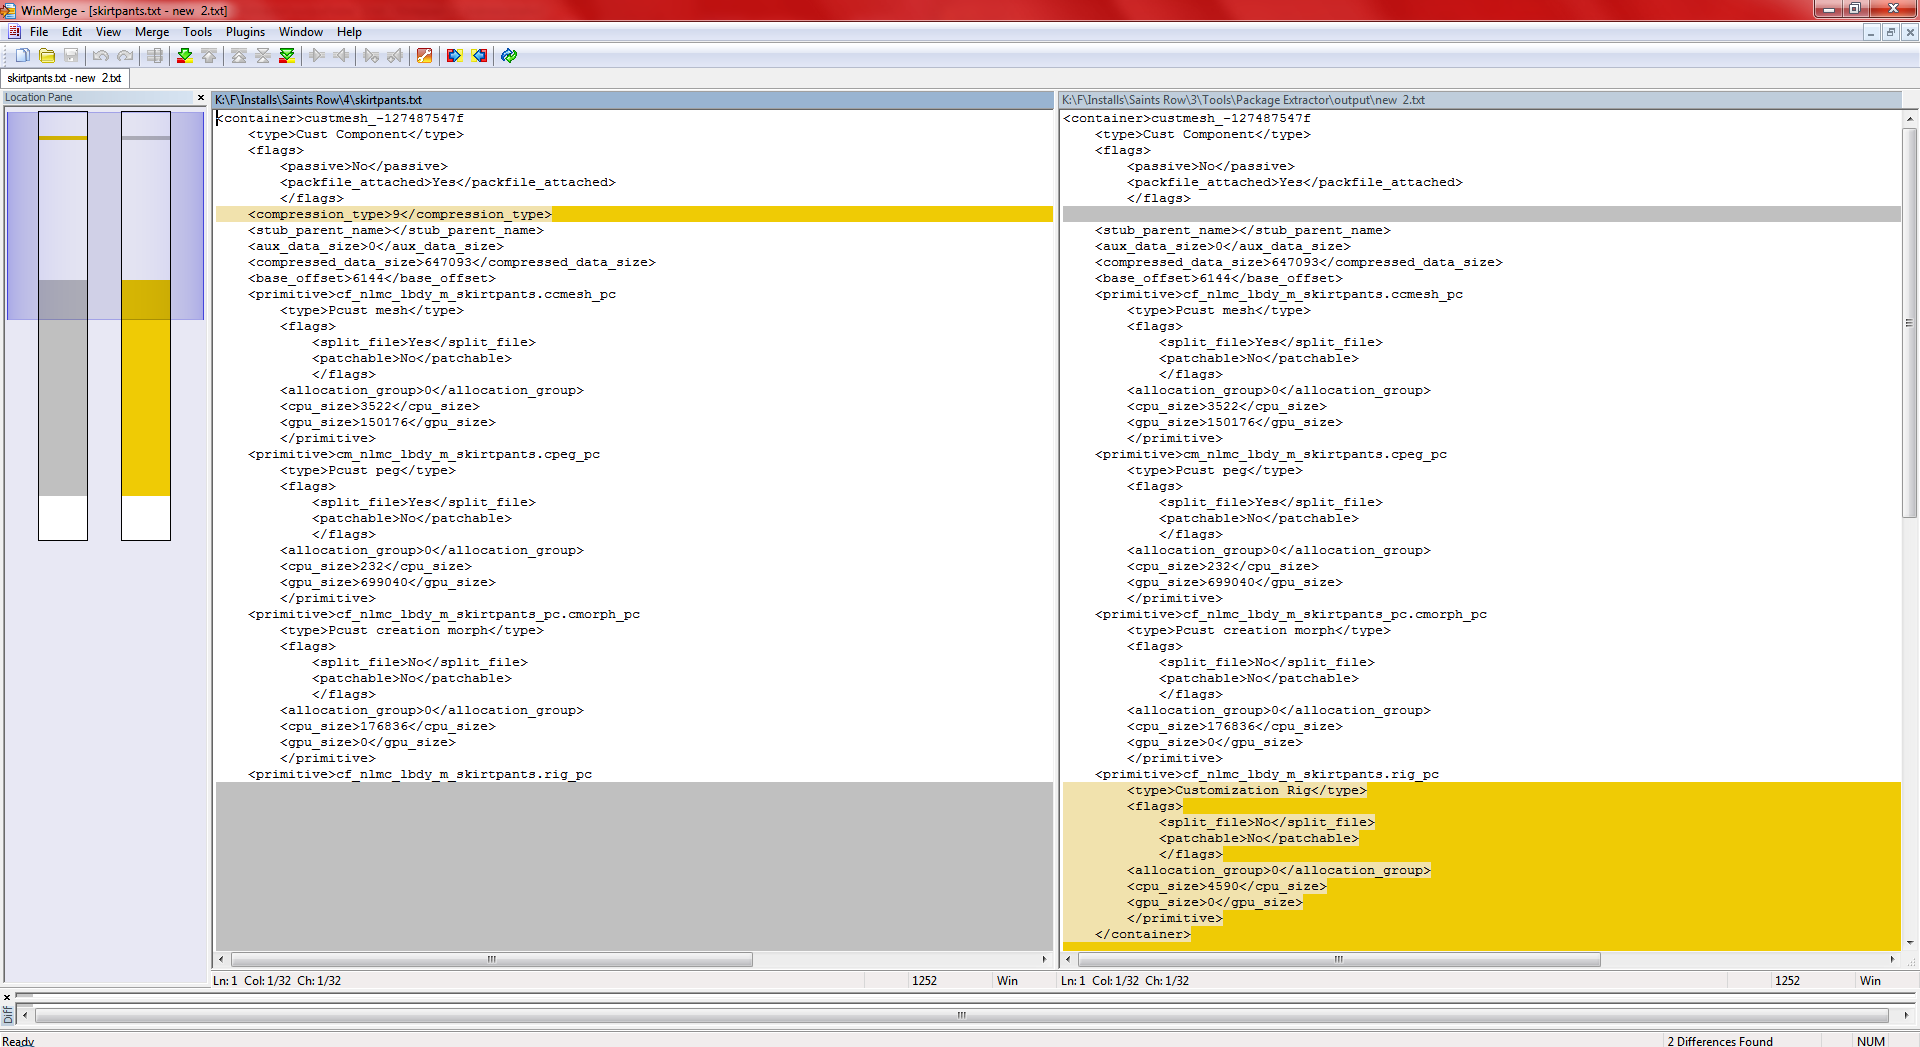Click right pane 'Win' line-ending status
1920x1047 pixels.
[x=1870, y=981]
